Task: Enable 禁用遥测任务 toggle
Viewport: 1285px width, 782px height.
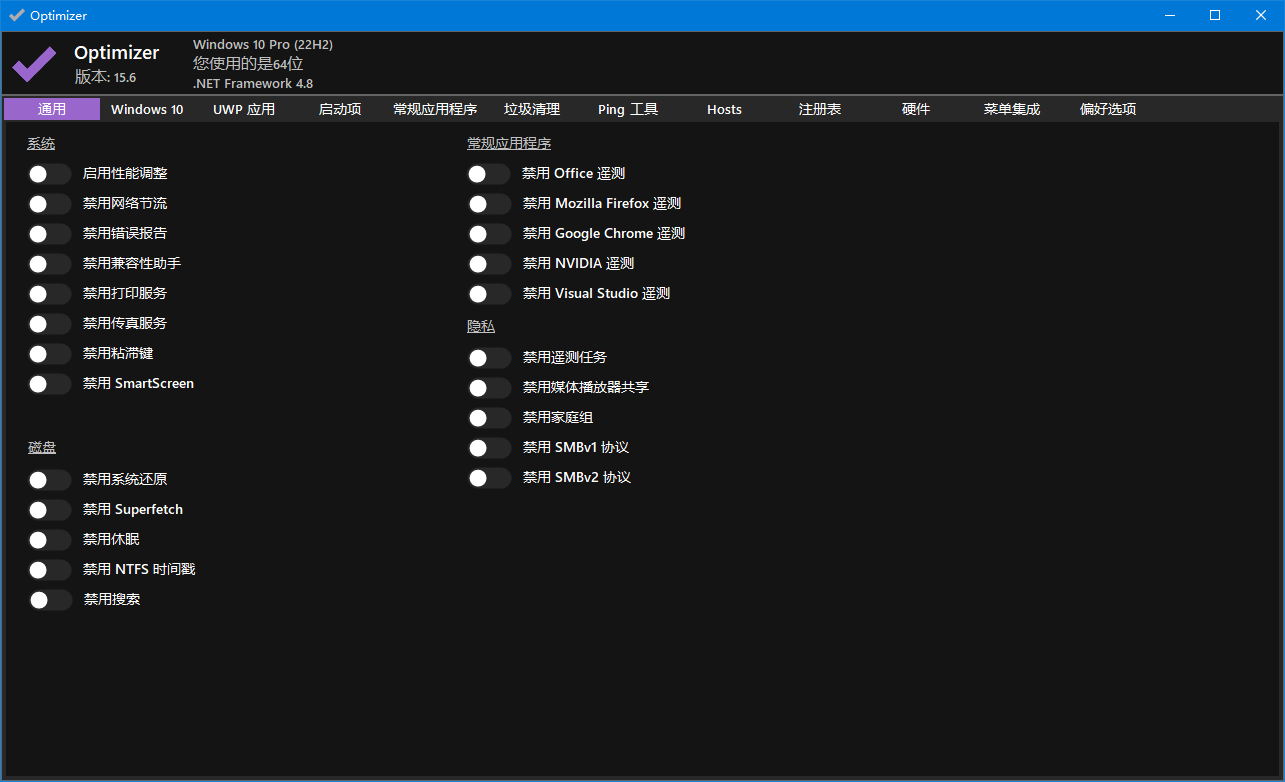Action: click(x=489, y=358)
